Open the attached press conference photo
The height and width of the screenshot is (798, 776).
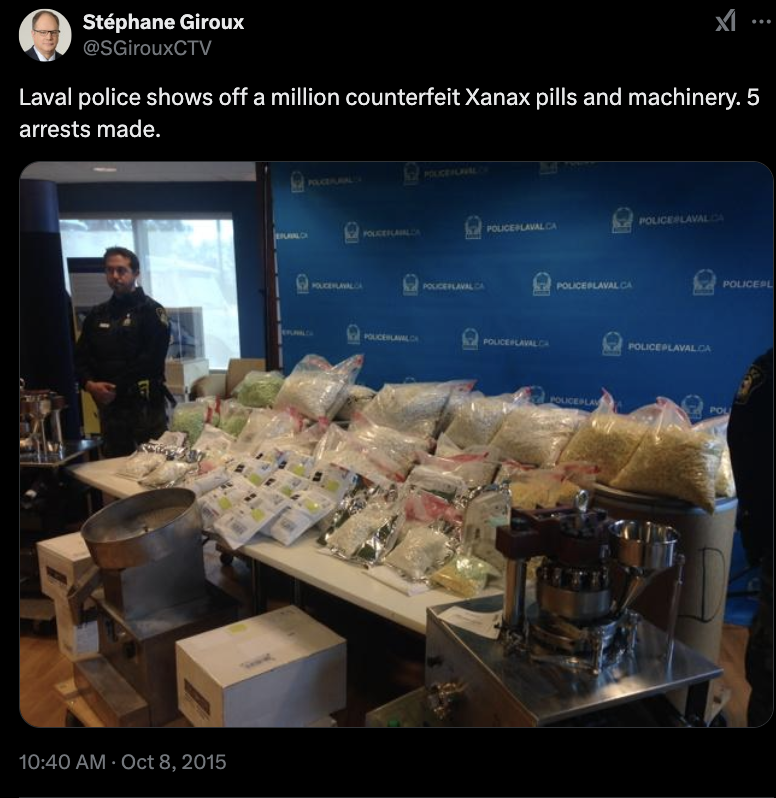point(396,444)
